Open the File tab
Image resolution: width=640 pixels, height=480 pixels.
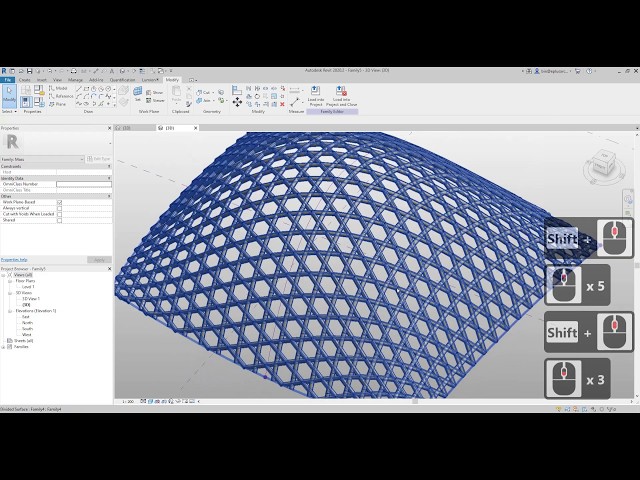point(7,80)
